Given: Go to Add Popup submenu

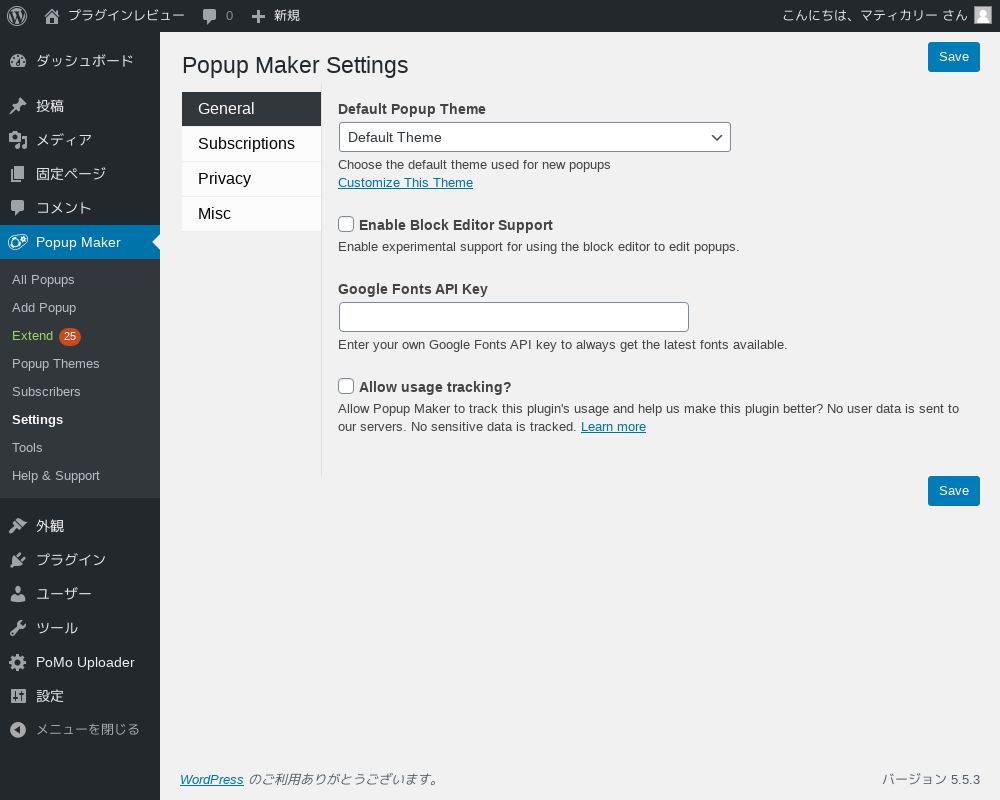Looking at the screenshot, I should tap(44, 307).
